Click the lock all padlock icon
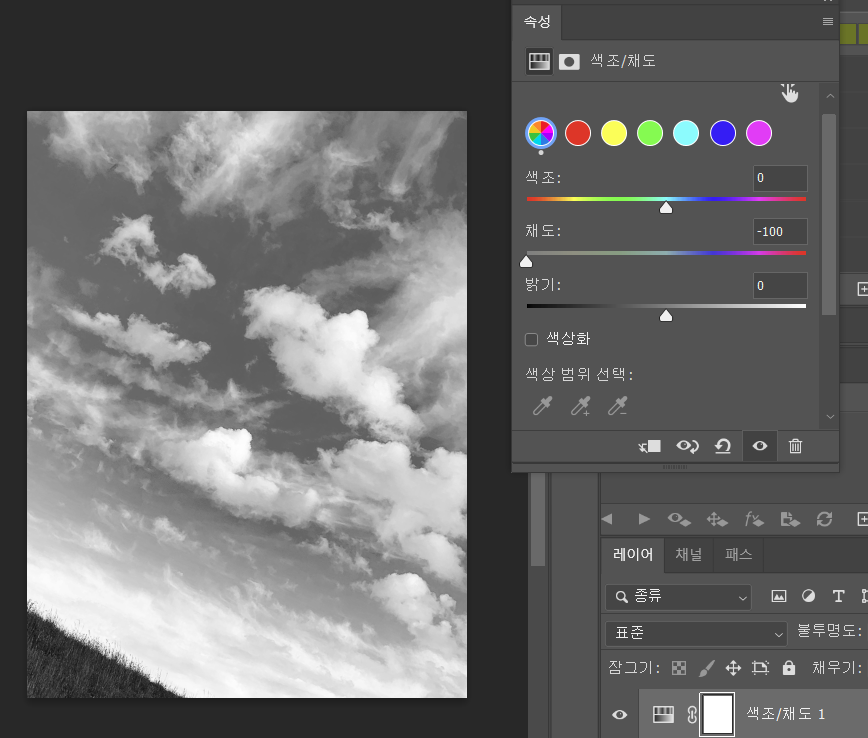This screenshot has height=738, width=868. click(789, 668)
